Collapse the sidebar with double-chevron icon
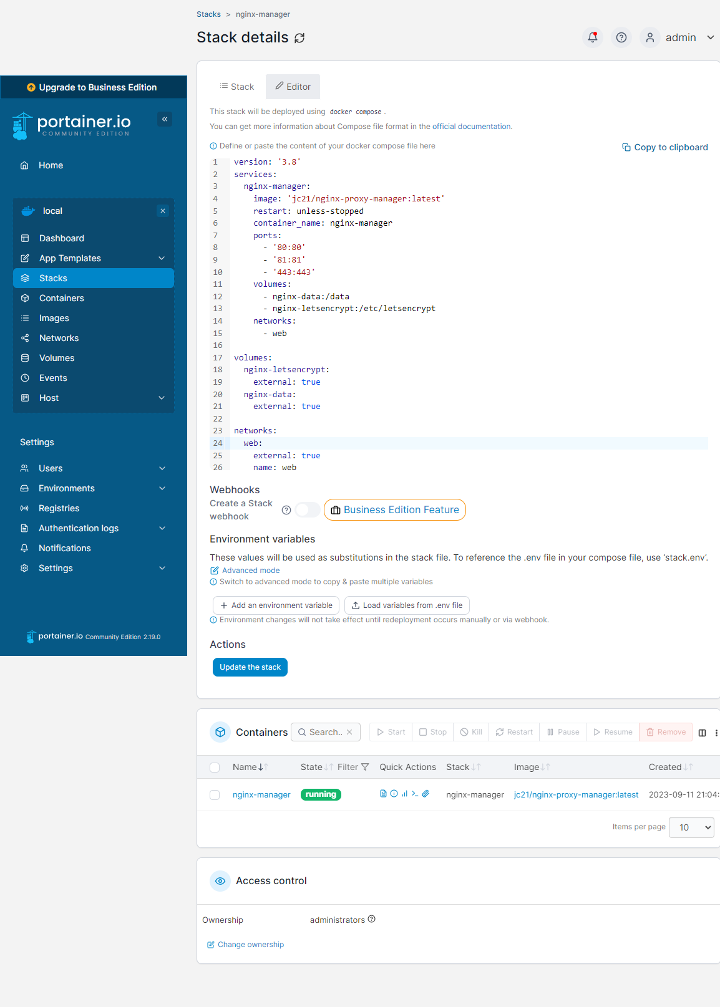 tap(165, 119)
